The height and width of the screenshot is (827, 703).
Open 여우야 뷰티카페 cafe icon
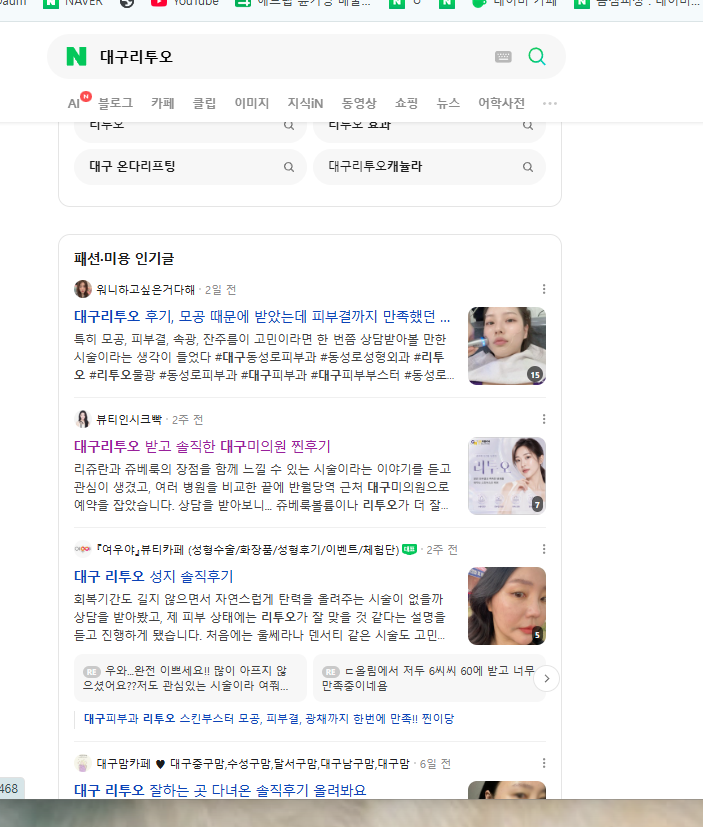(x=83, y=549)
